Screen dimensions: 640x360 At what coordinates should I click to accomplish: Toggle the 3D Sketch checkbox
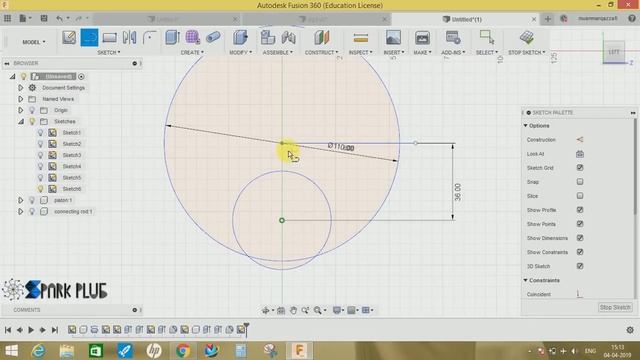[580, 266]
